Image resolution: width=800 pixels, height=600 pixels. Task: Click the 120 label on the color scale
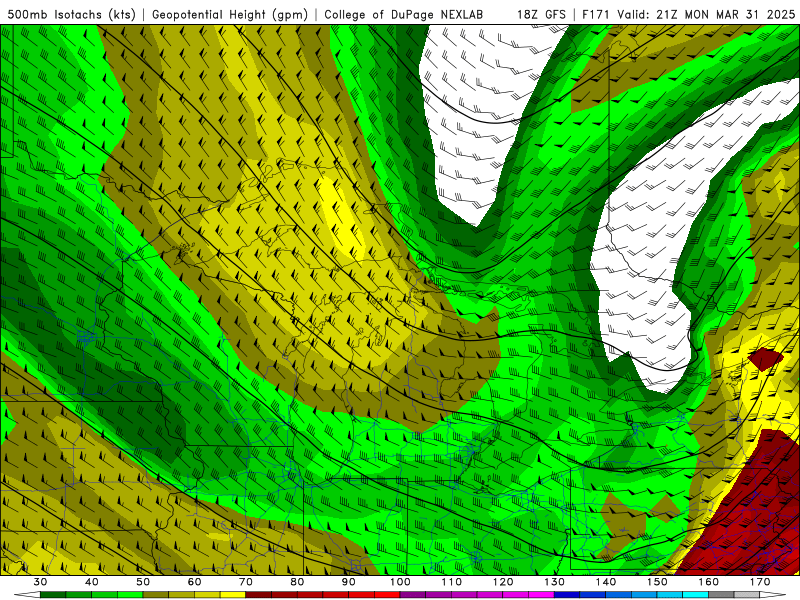click(503, 582)
